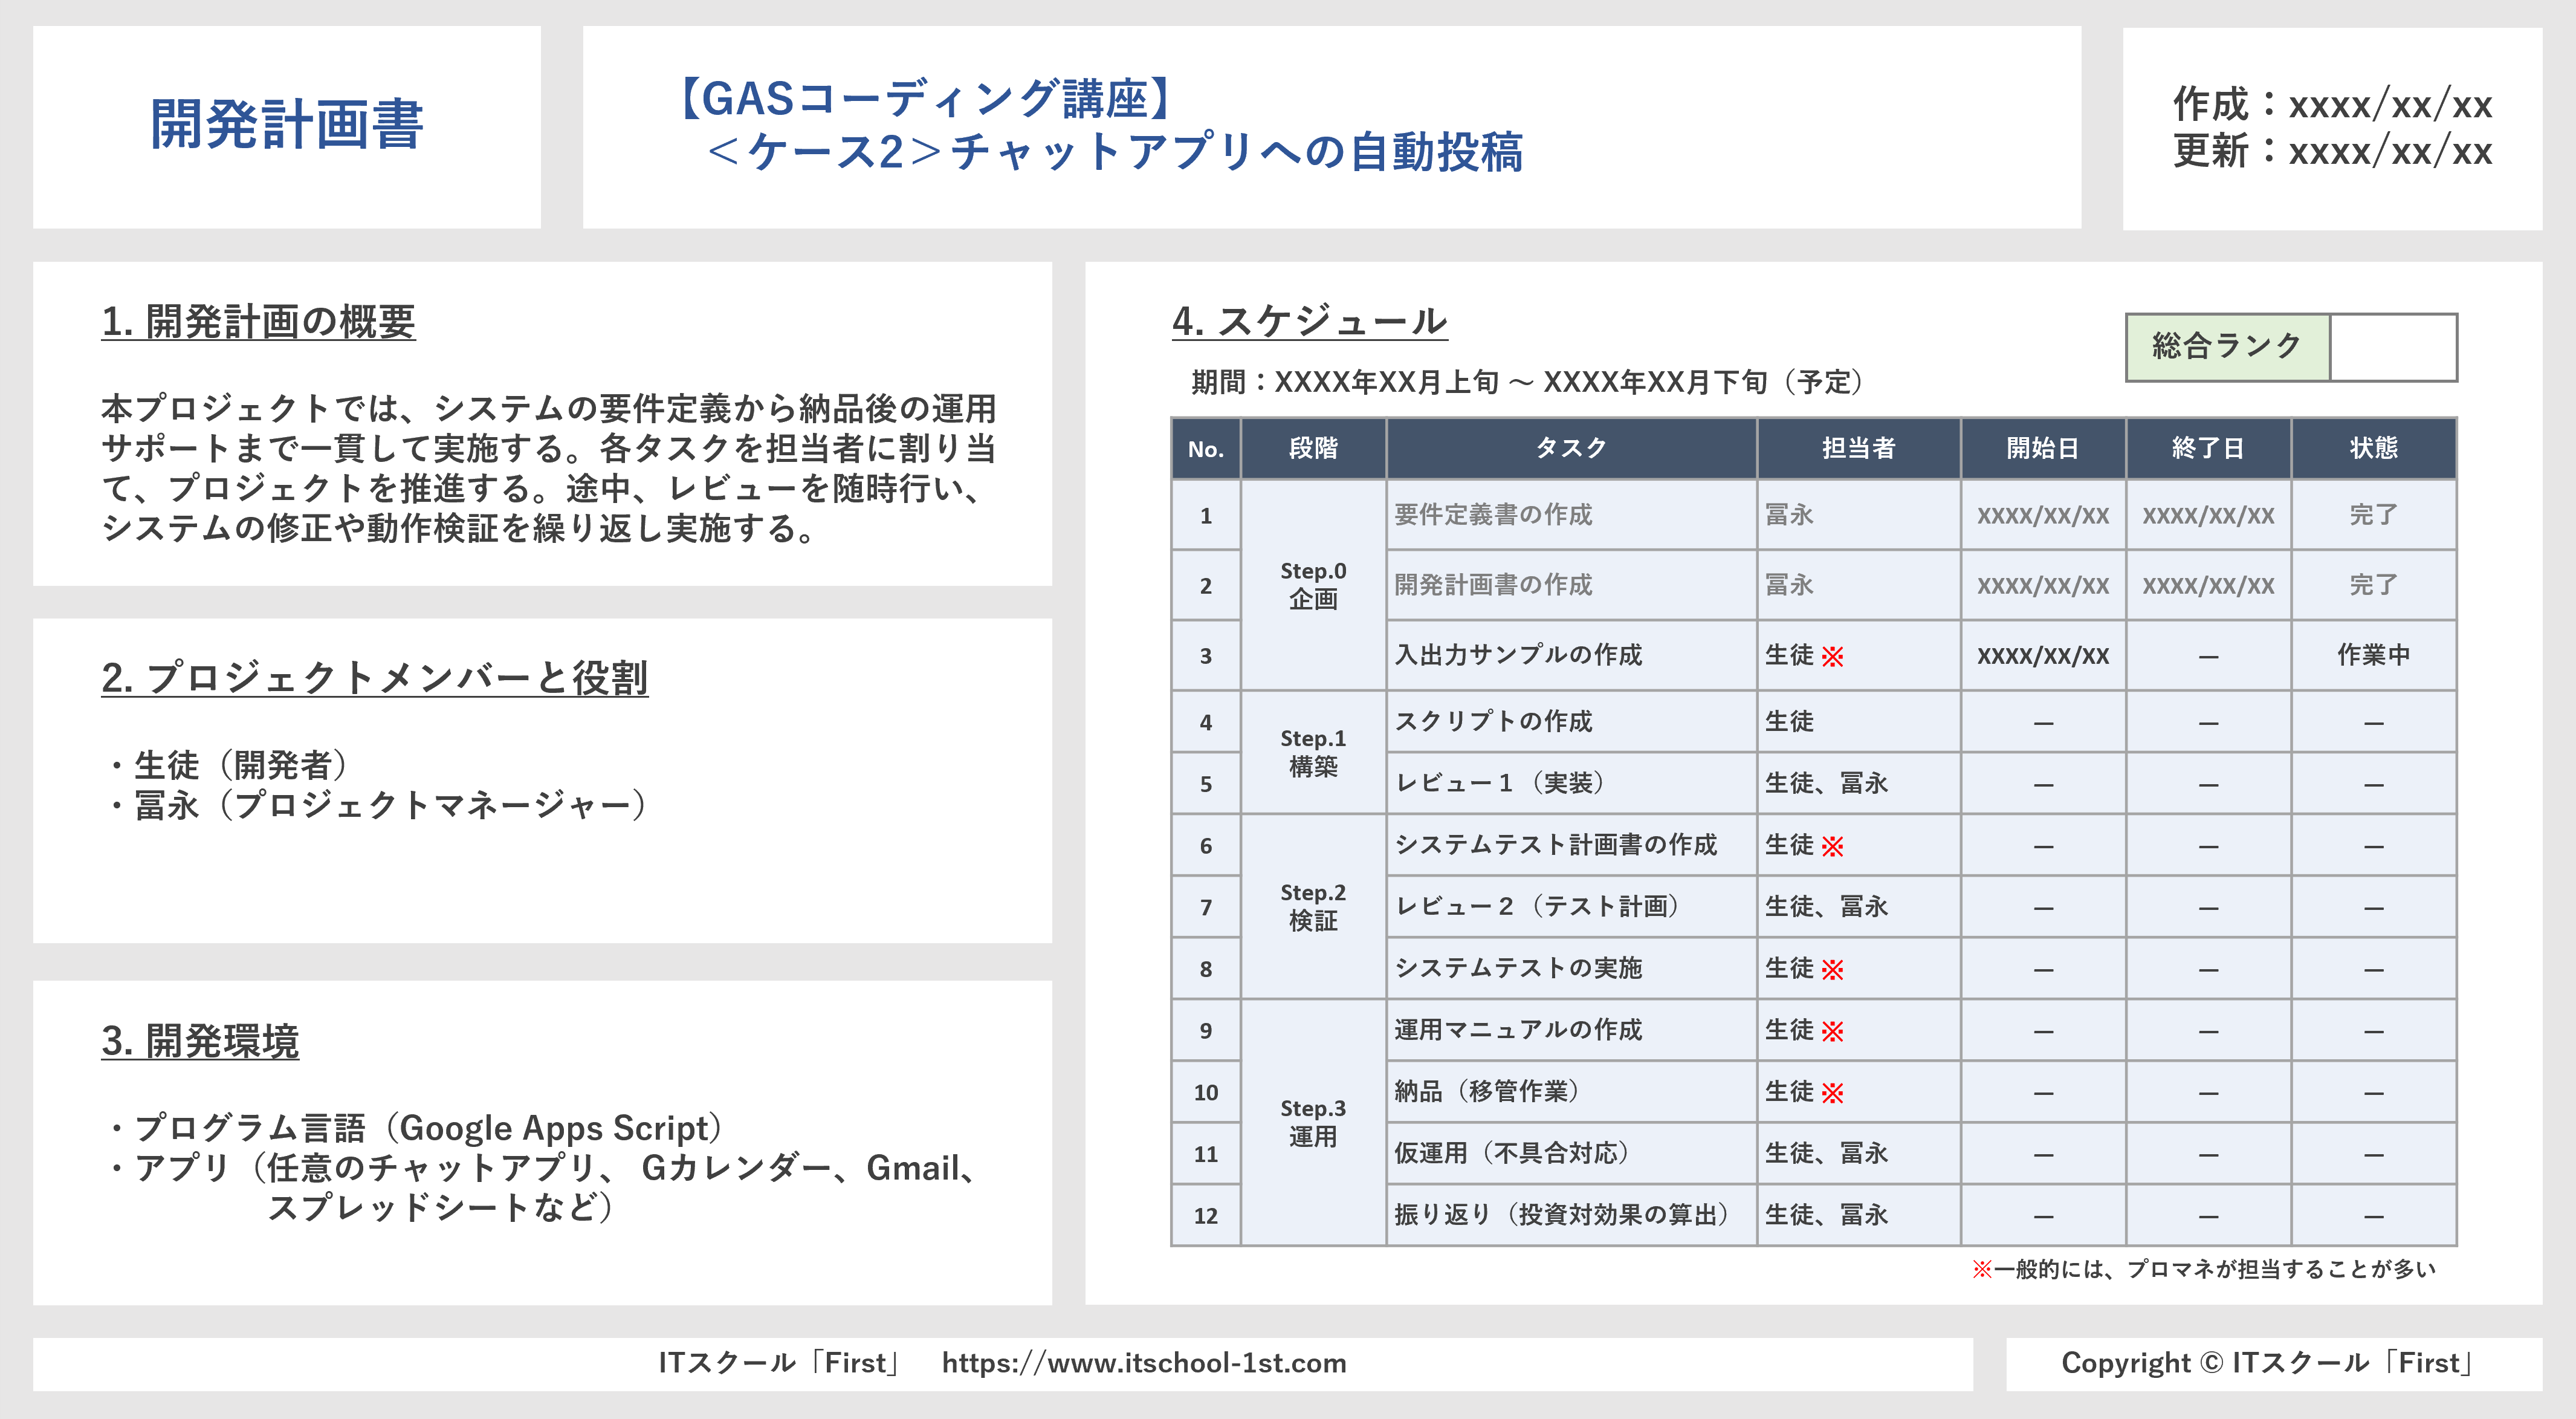Click the task スクリプトの作成
The image size is (2576, 1419).
(x=1493, y=722)
